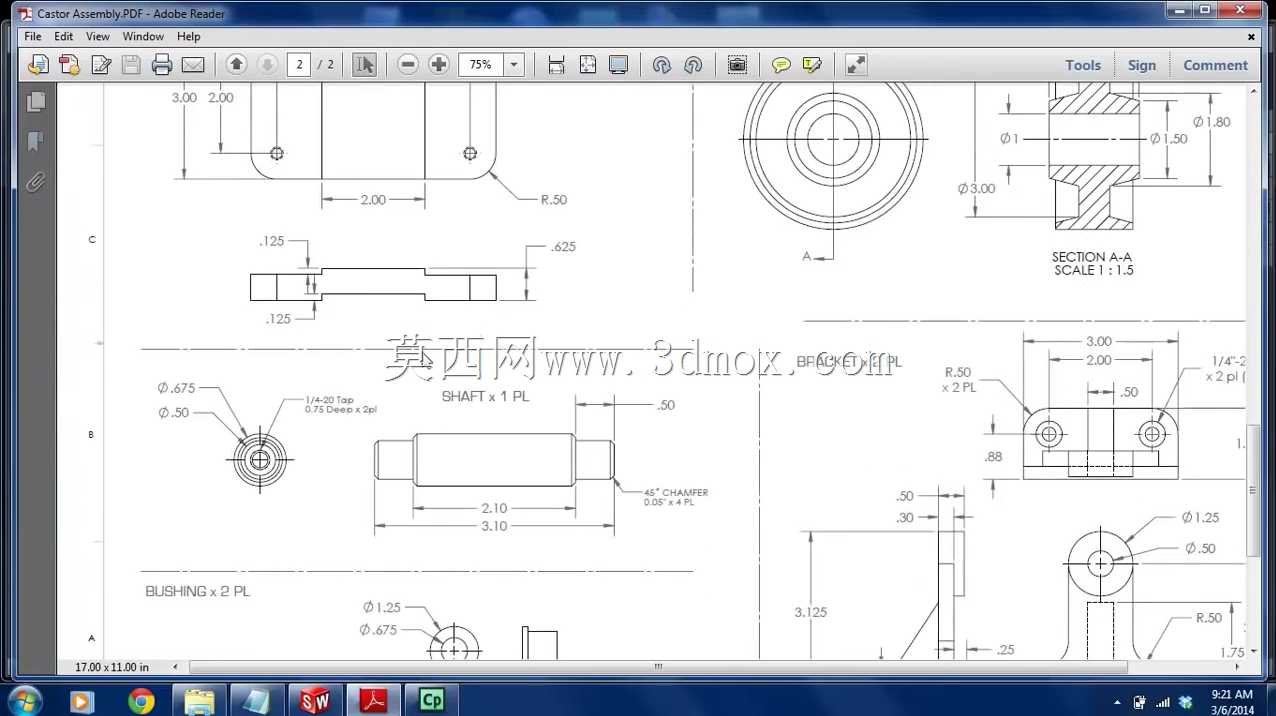Screen dimensions: 1276x716
Task: Click the Convert to PDF online icon
Action: pos(69,65)
